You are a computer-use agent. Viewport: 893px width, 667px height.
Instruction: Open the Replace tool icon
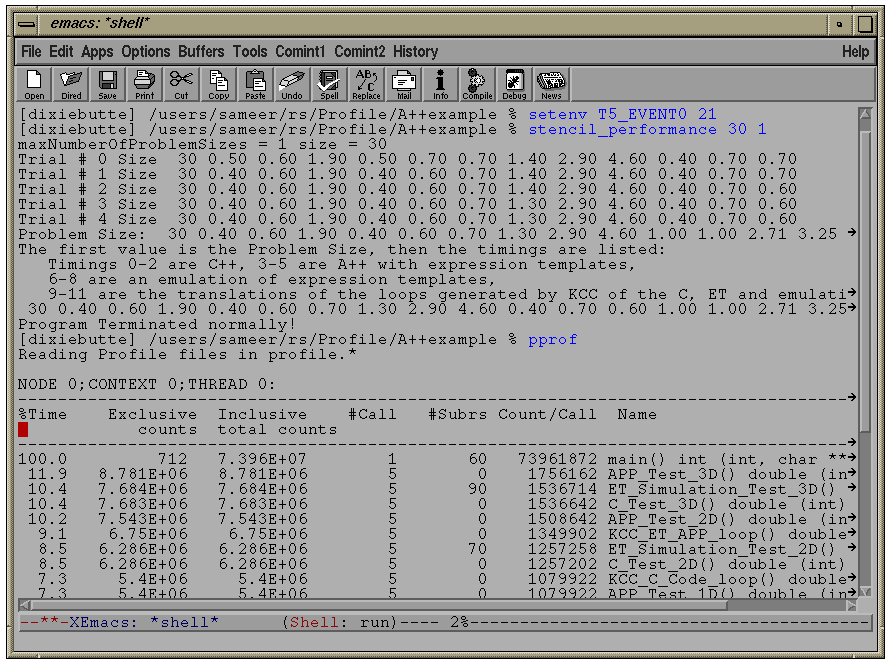[366, 84]
